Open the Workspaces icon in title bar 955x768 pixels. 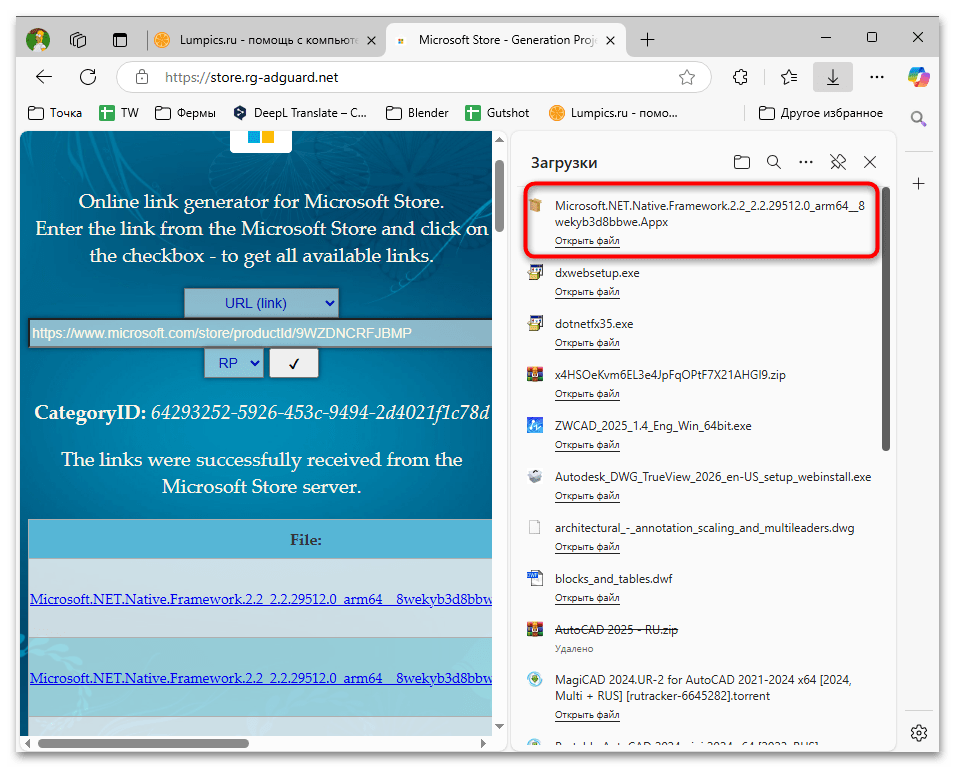[78, 40]
